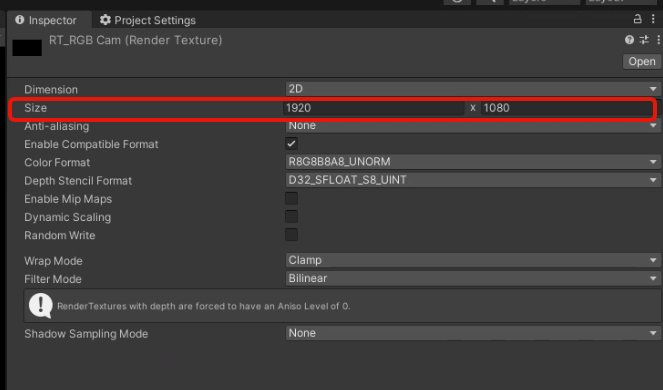Screen dimensions: 663x390
Task: Open the Wrap Mode dropdown showing Clamp
Action: [x=473, y=260]
